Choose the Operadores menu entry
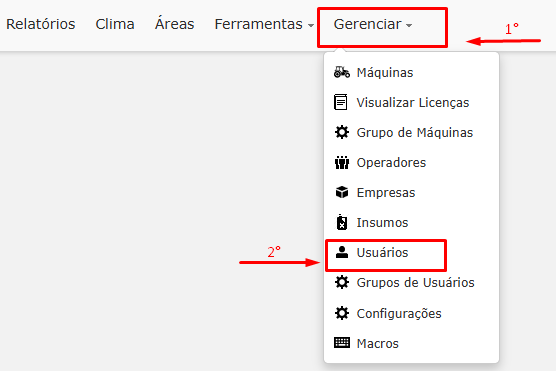This screenshot has height=371, width=556. [411, 162]
